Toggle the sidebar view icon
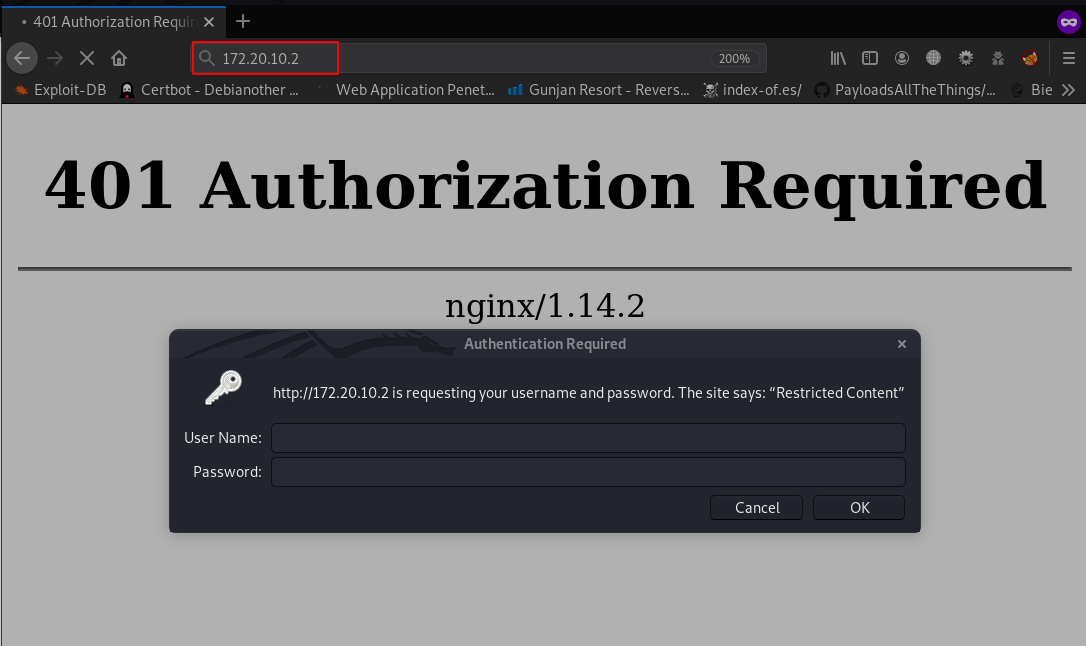Image resolution: width=1086 pixels, height=646 pixels. pyautogui.click(x=870, y=58)
